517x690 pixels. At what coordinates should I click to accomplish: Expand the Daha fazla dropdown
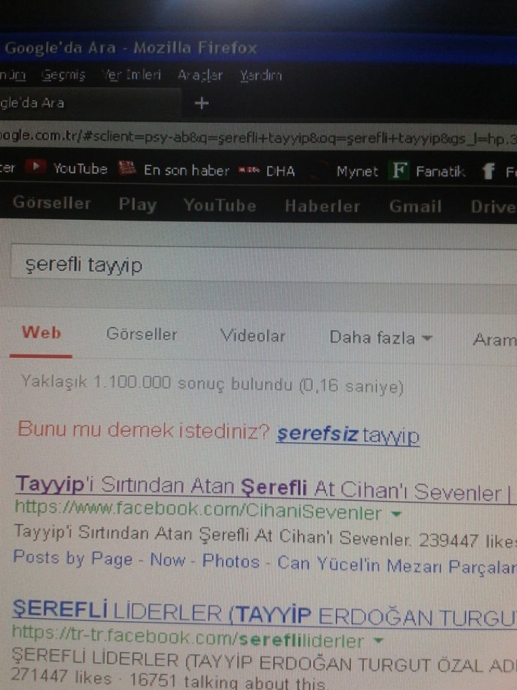(x=381, y=338)
